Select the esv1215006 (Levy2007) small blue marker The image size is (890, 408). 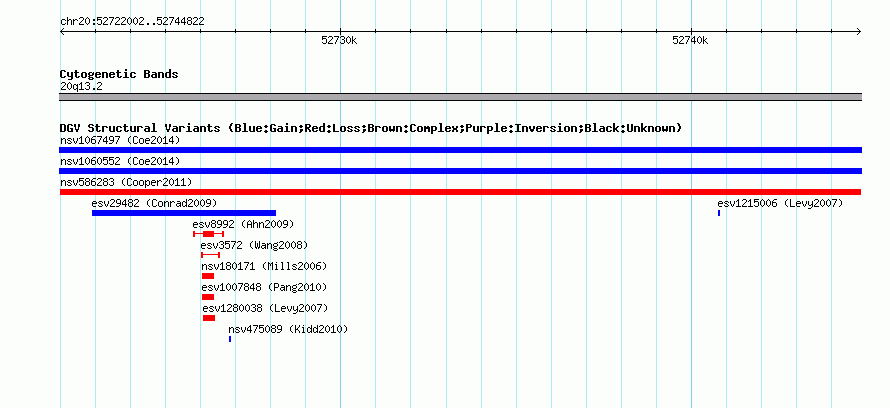(719, 213)
